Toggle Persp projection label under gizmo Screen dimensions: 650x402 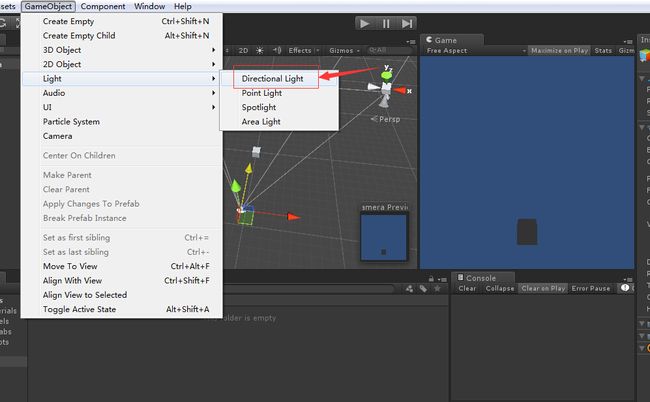tap(386, 119)
